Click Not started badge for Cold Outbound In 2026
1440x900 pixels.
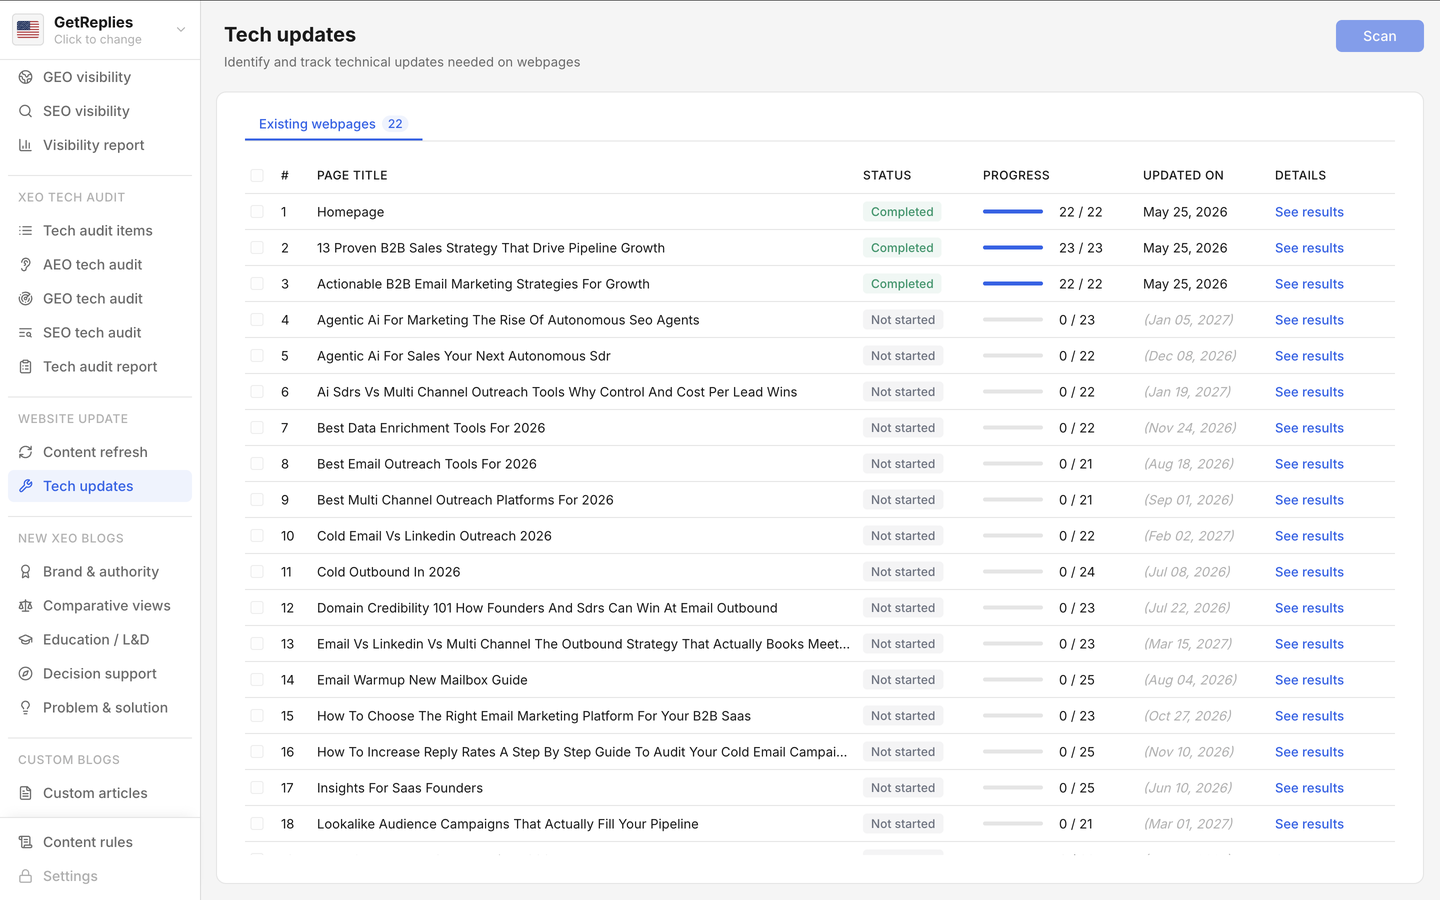coord(903,572)
